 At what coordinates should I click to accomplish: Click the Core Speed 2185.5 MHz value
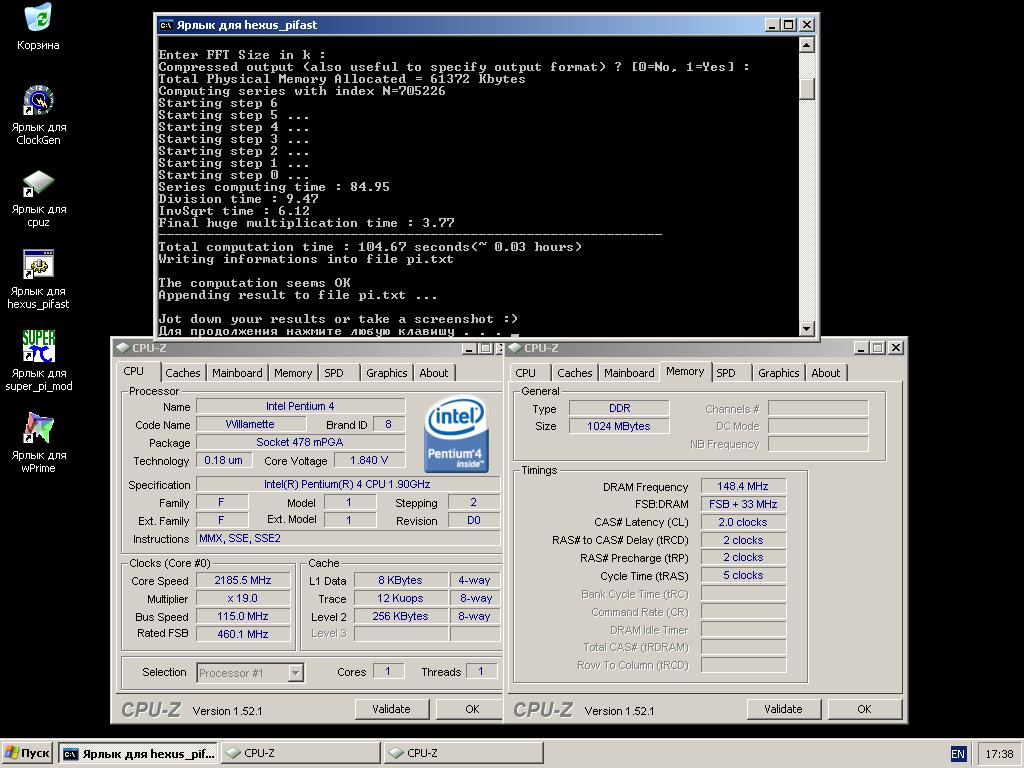click(243, 580)
